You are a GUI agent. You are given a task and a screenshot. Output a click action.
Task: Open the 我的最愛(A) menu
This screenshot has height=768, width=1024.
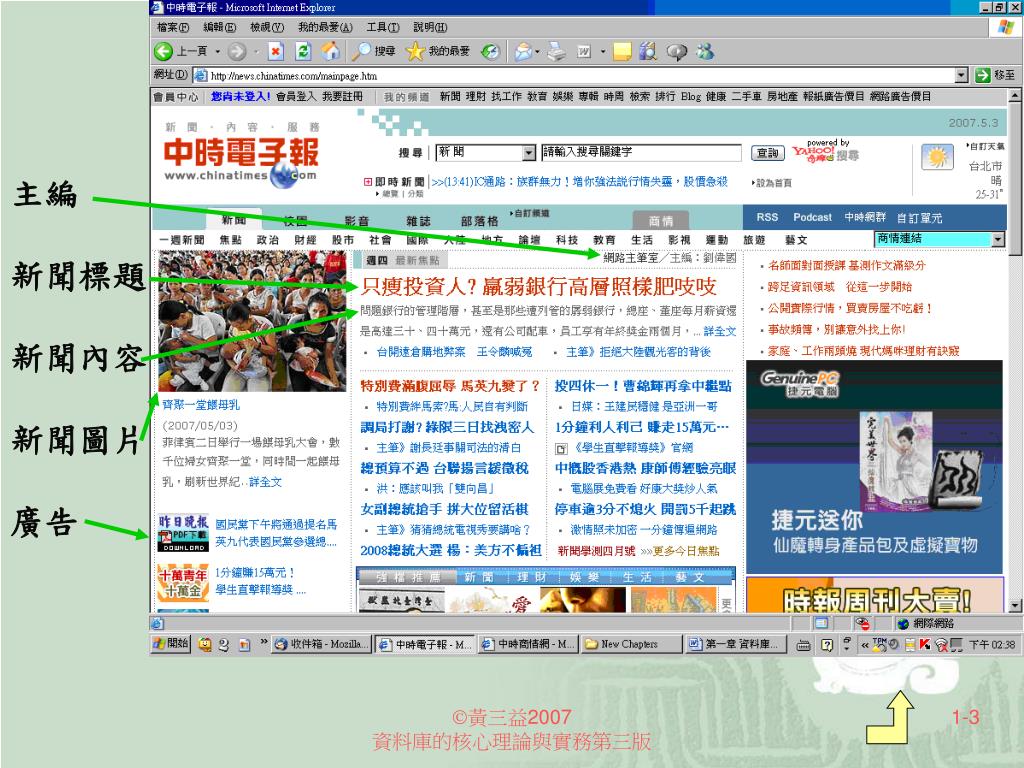click(325, 27)
